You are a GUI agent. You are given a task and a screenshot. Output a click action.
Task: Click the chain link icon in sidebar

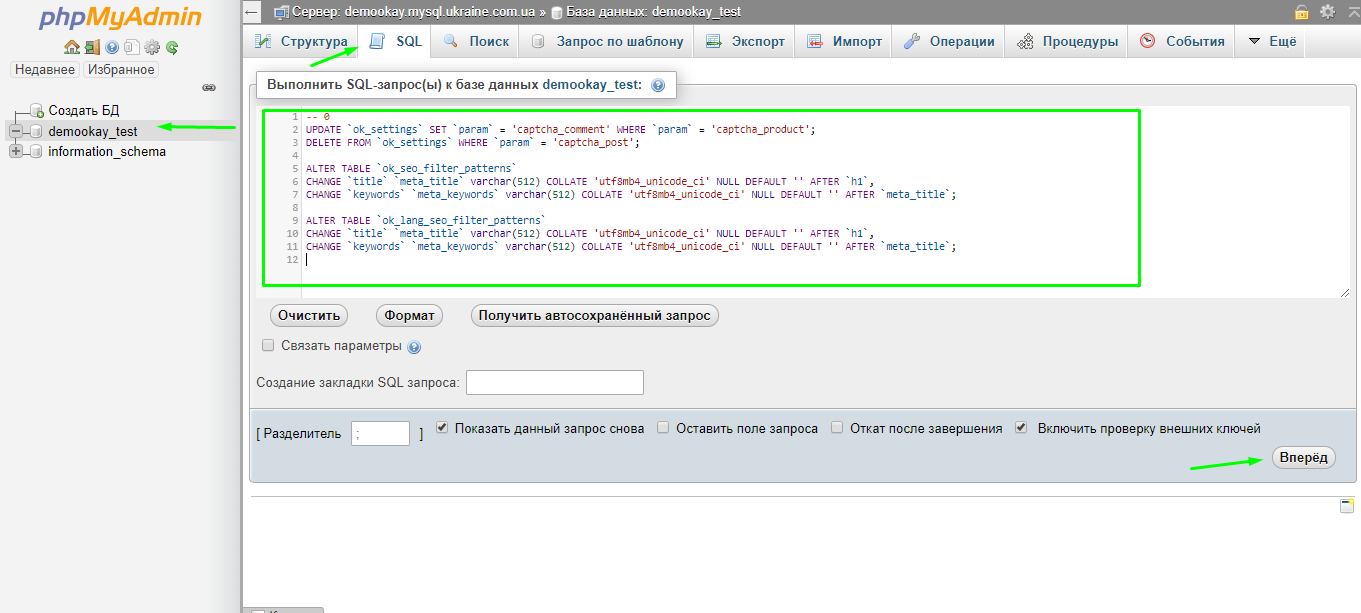click(209, 88)
